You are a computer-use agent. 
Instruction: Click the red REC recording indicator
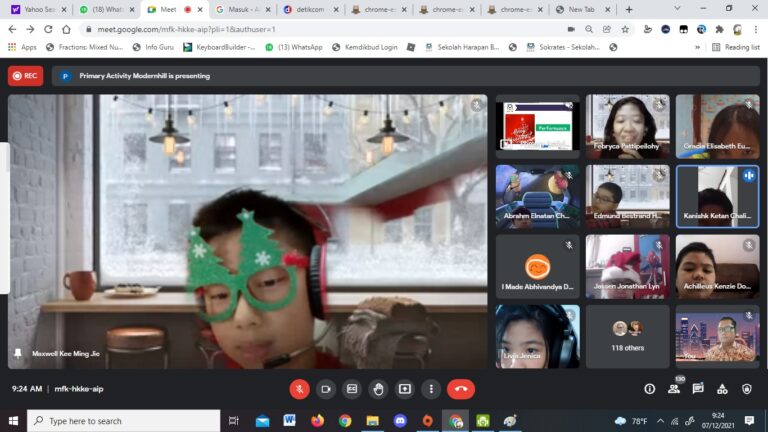25,75
